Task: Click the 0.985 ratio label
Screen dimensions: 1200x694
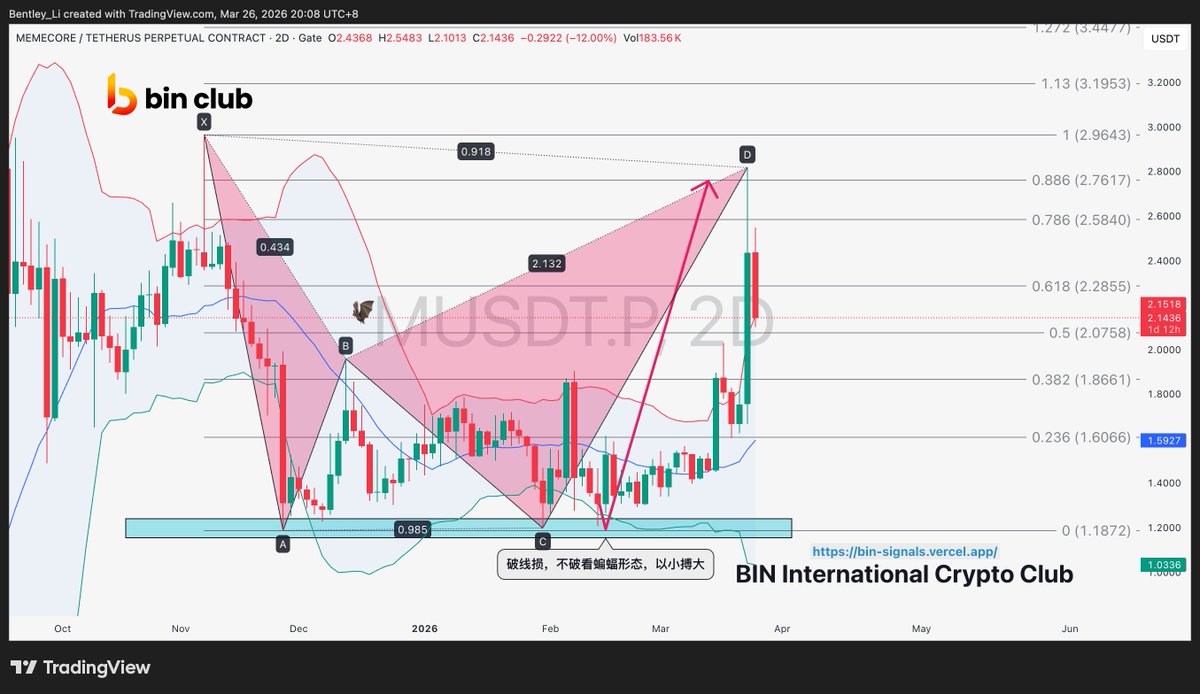Action: pyautogui.click(x=412, y=530)
